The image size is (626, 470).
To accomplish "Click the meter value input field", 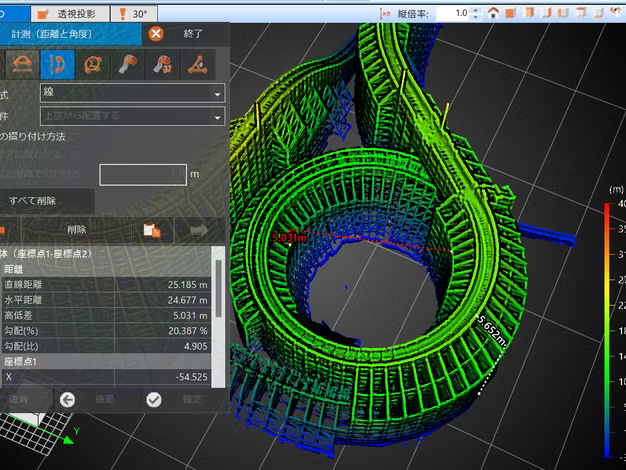I will 142,174.
